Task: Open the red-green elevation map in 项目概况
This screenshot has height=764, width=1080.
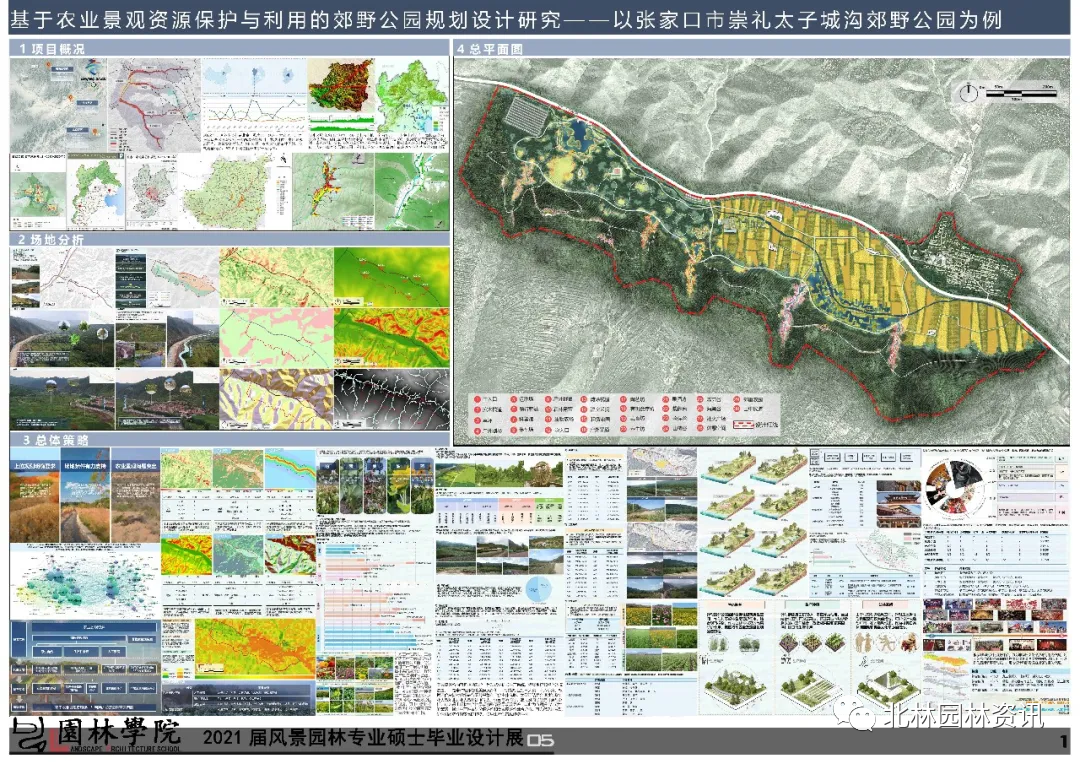Action: click(340, 85)
